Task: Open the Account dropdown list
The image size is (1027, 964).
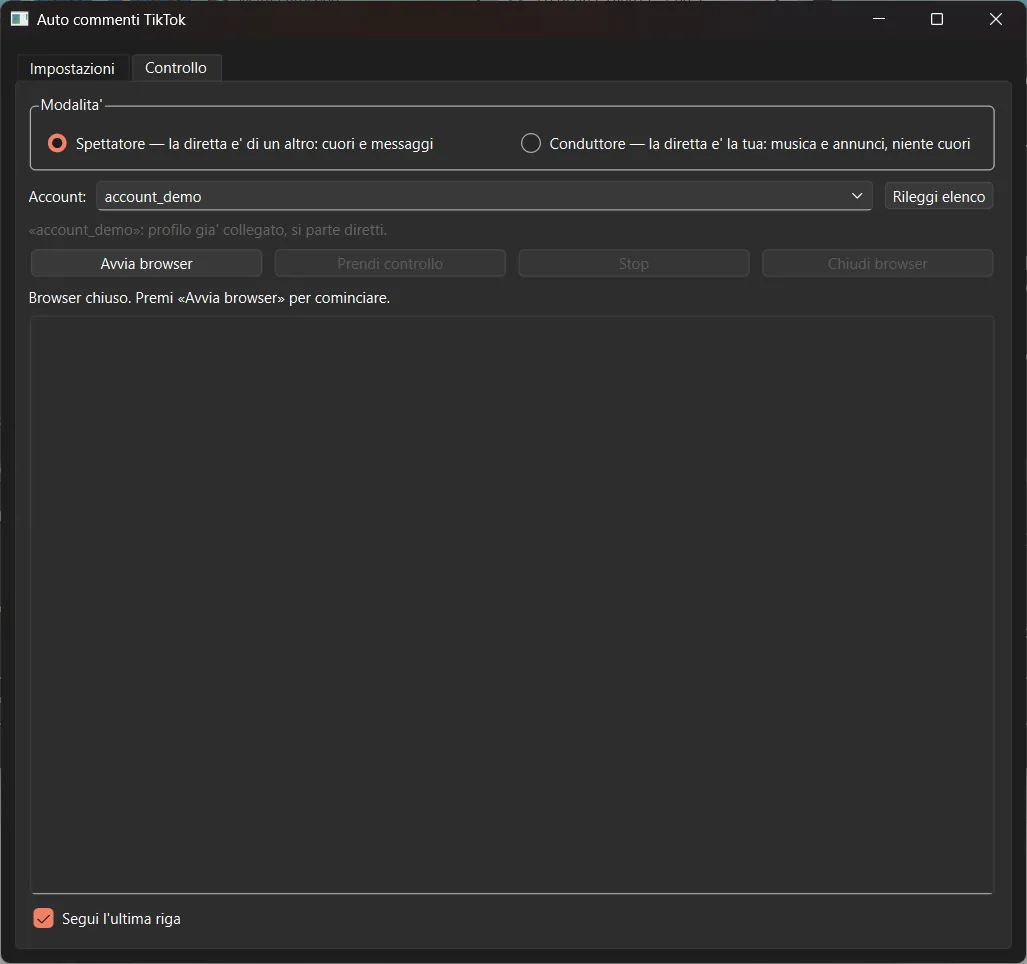Action: click(484, 196)
